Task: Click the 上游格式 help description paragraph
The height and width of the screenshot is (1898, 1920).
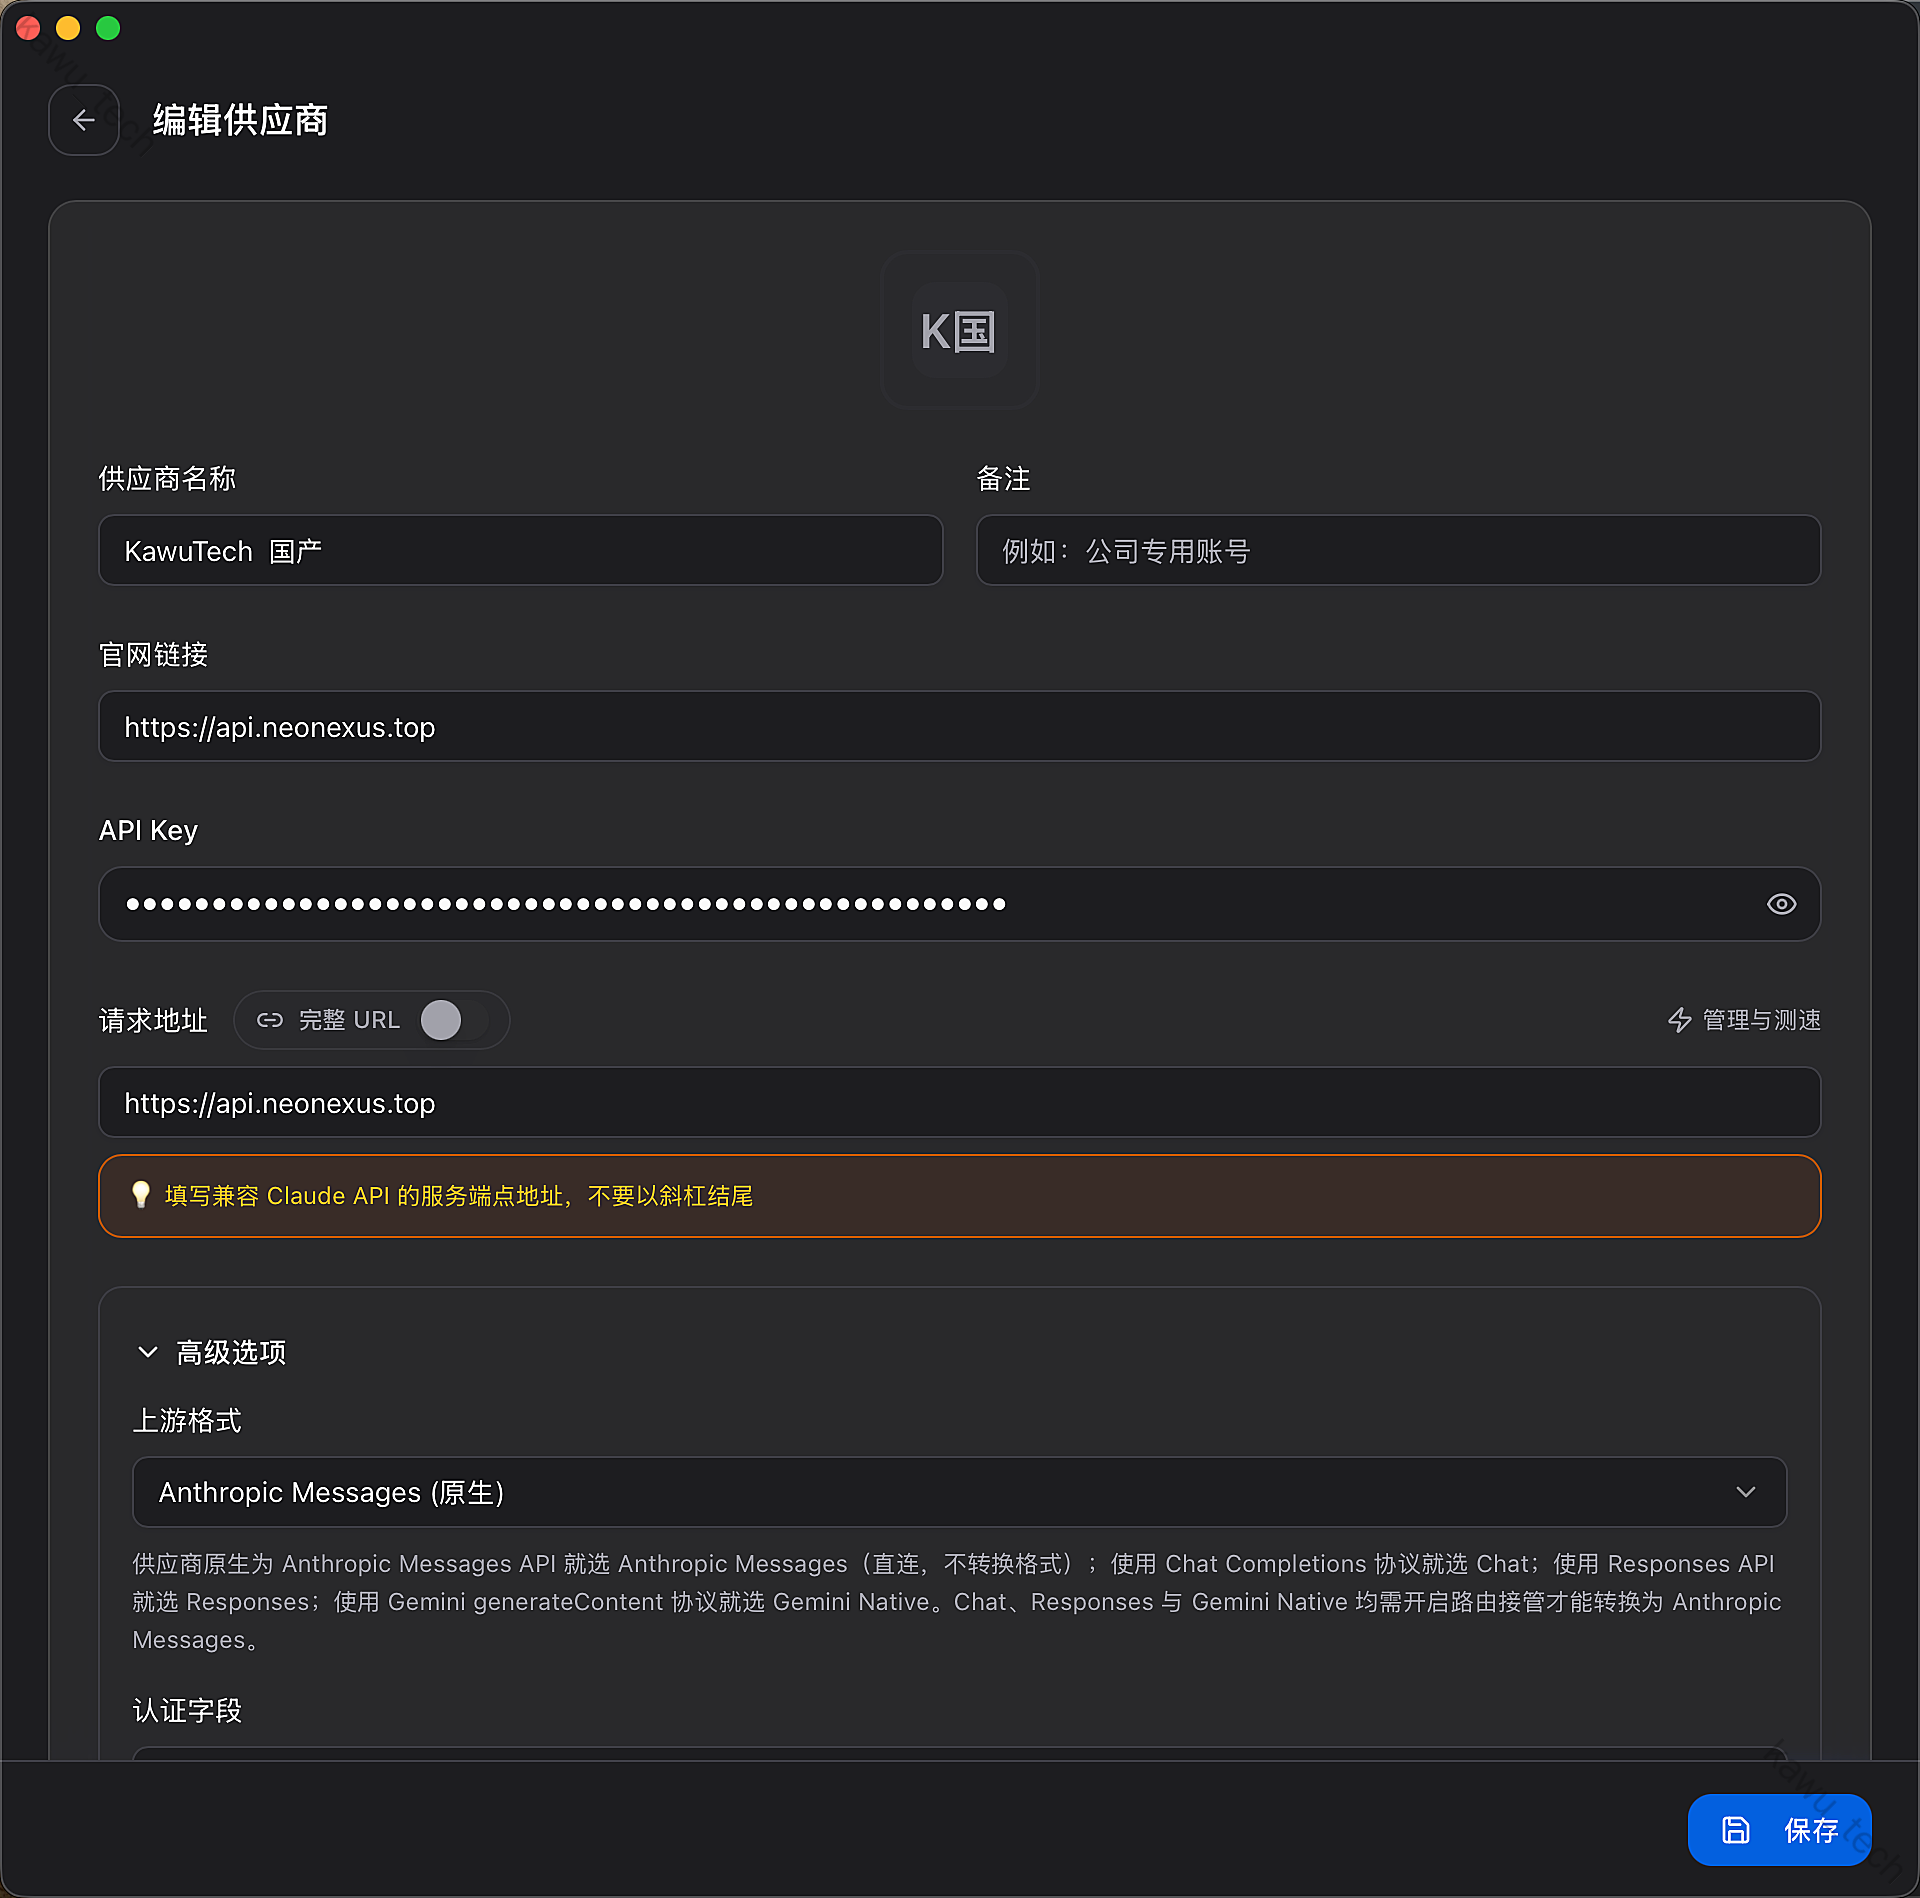Action: coord(957,1602)
